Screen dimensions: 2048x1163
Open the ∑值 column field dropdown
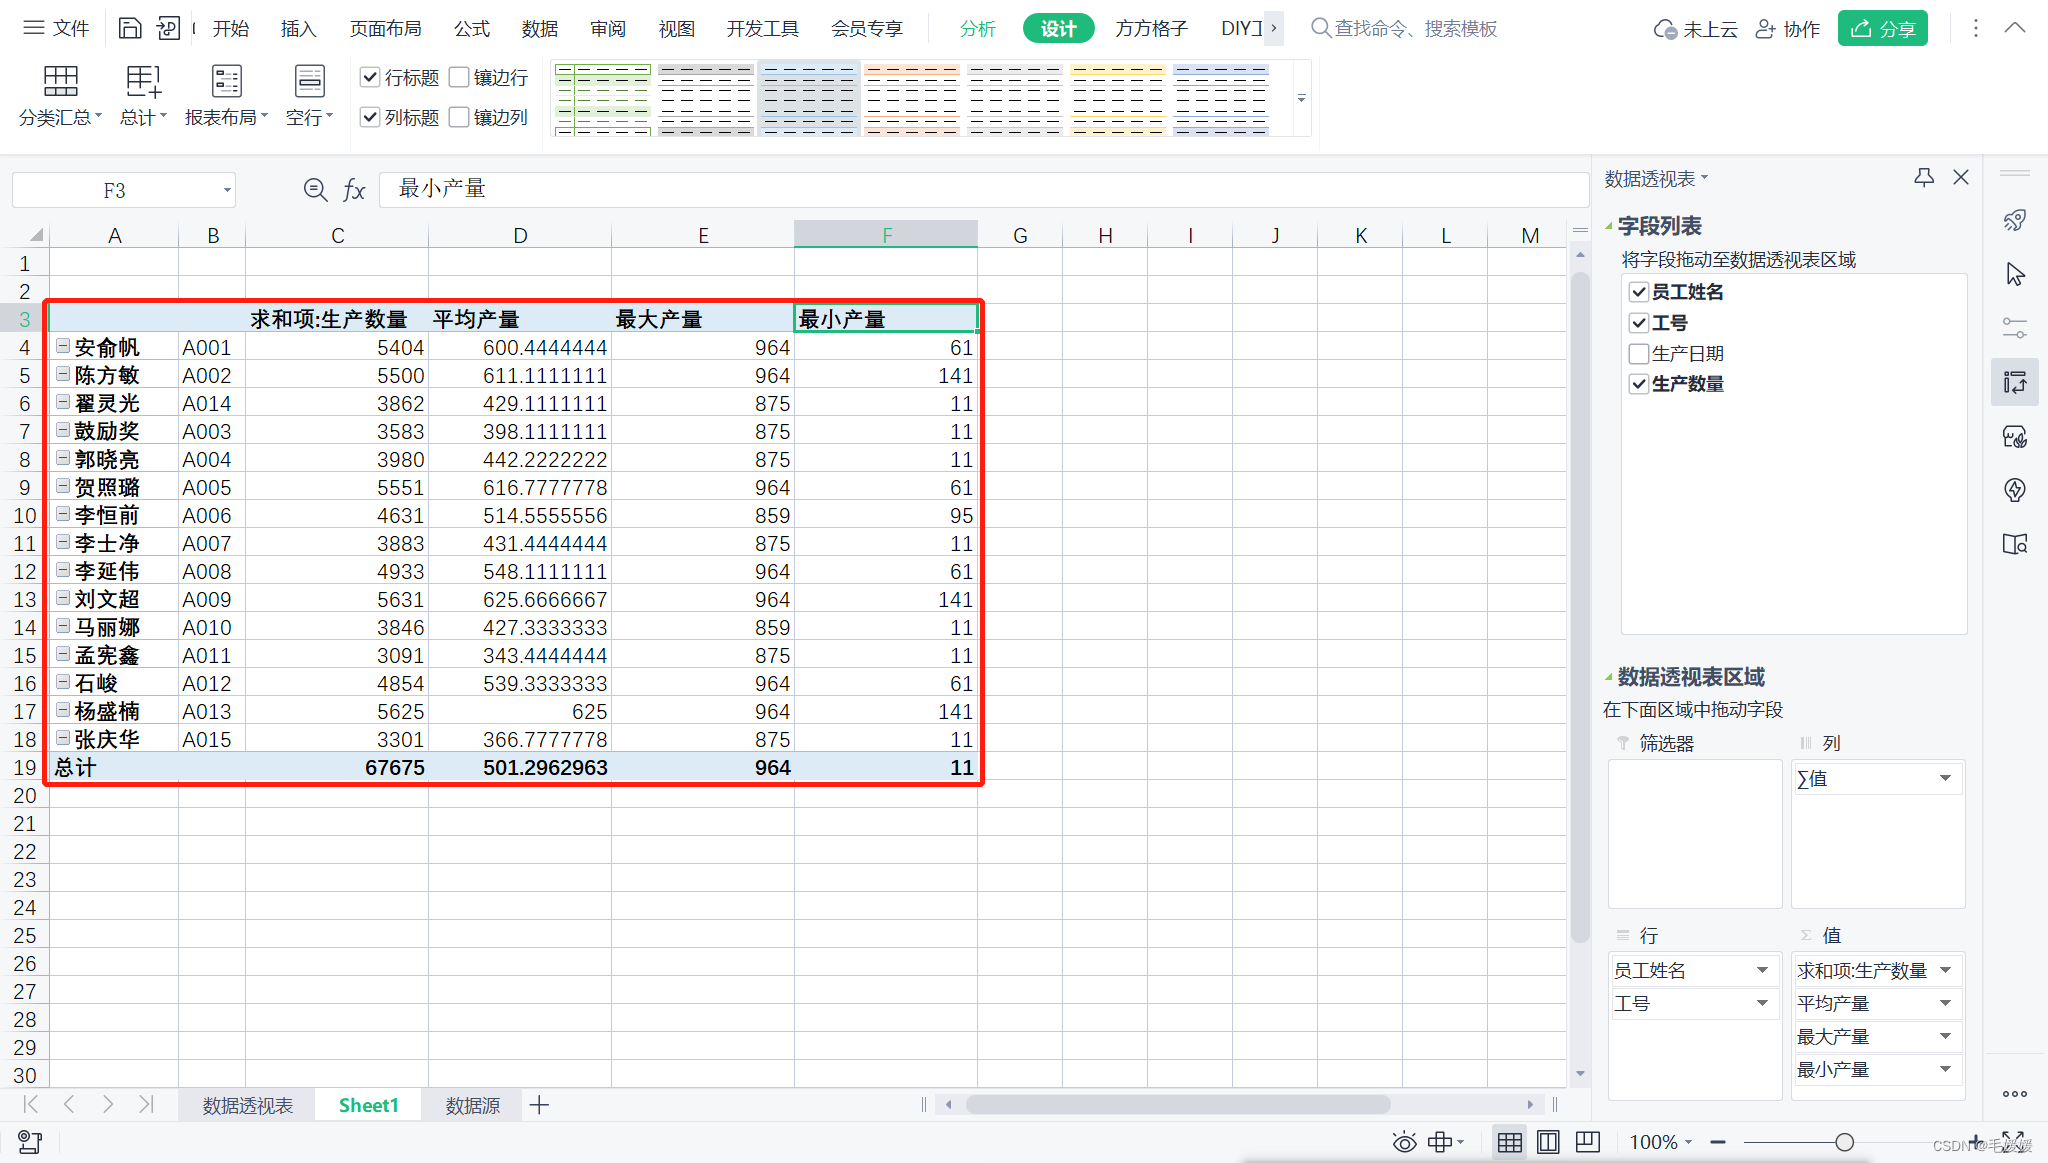[x=1945, y=779]
